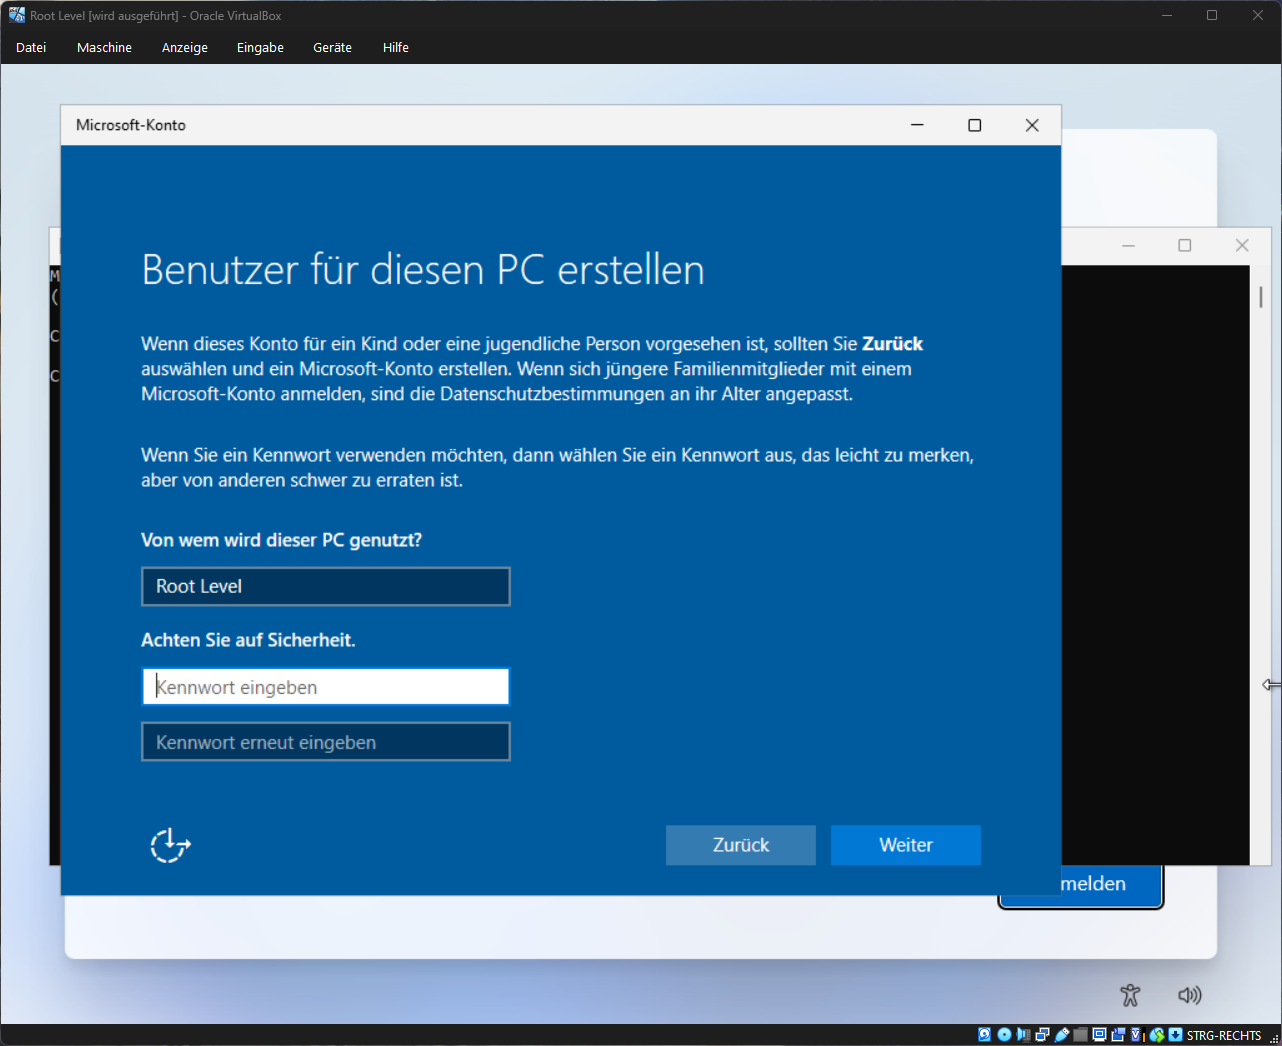Click the accessibility icon in the setup screen
Viewport: 1282px width, 1046px height.
point(1130,995)
